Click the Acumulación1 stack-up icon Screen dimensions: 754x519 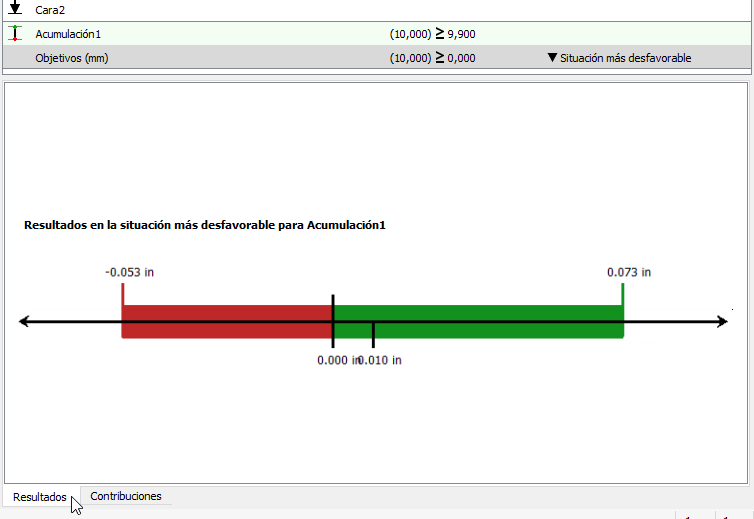pos(15,33)
